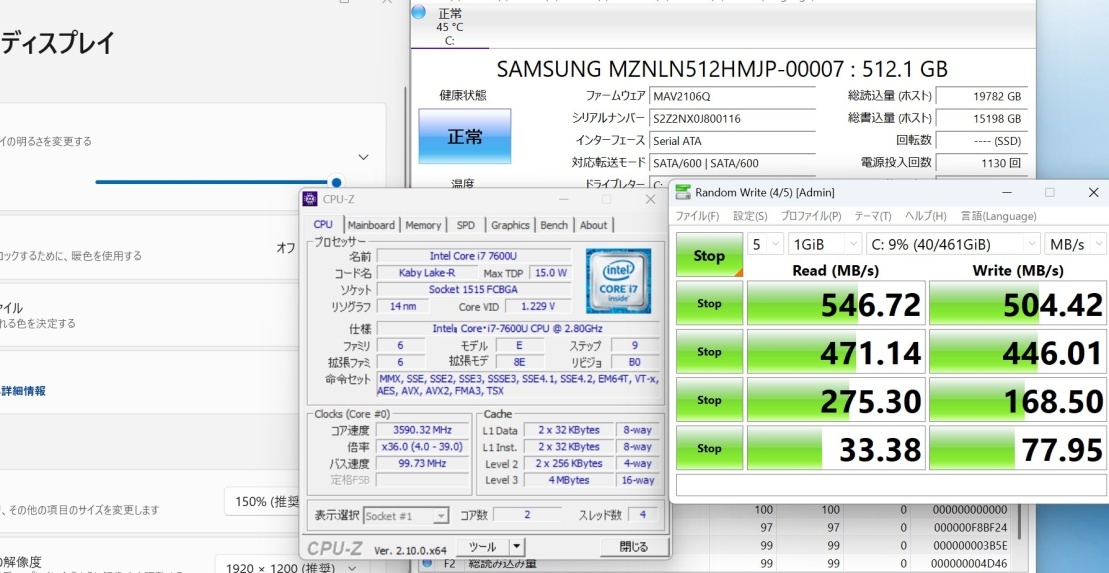Select the CPU tab in CPU-Z
Viewport: 1109px width, 573px height.
click(x=323, y=224)
